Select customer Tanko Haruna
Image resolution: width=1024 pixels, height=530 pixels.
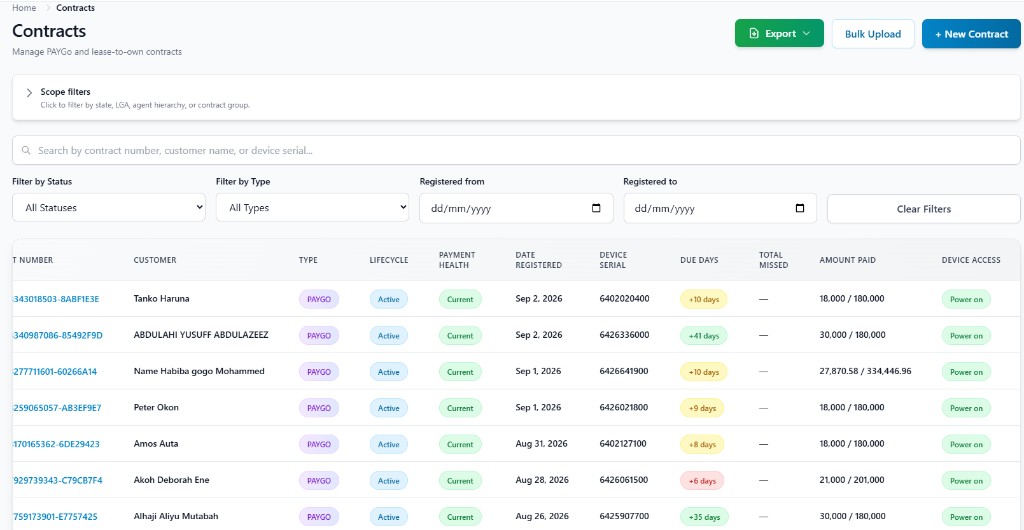pyautogui.click(x=161, y=298)
